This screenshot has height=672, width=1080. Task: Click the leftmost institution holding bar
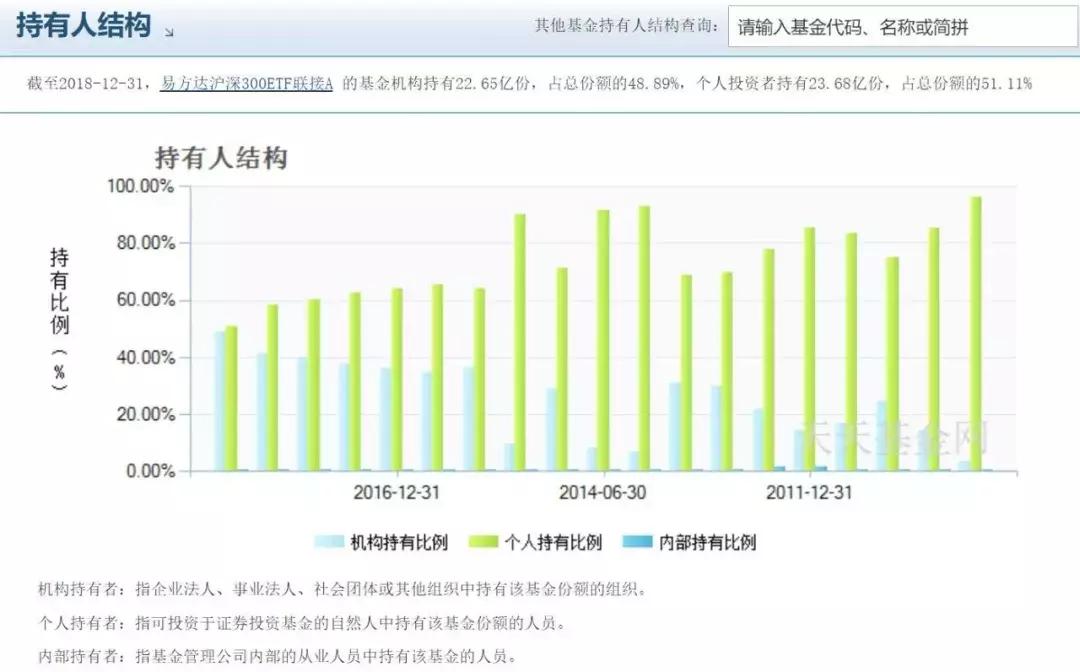point(219,400)
